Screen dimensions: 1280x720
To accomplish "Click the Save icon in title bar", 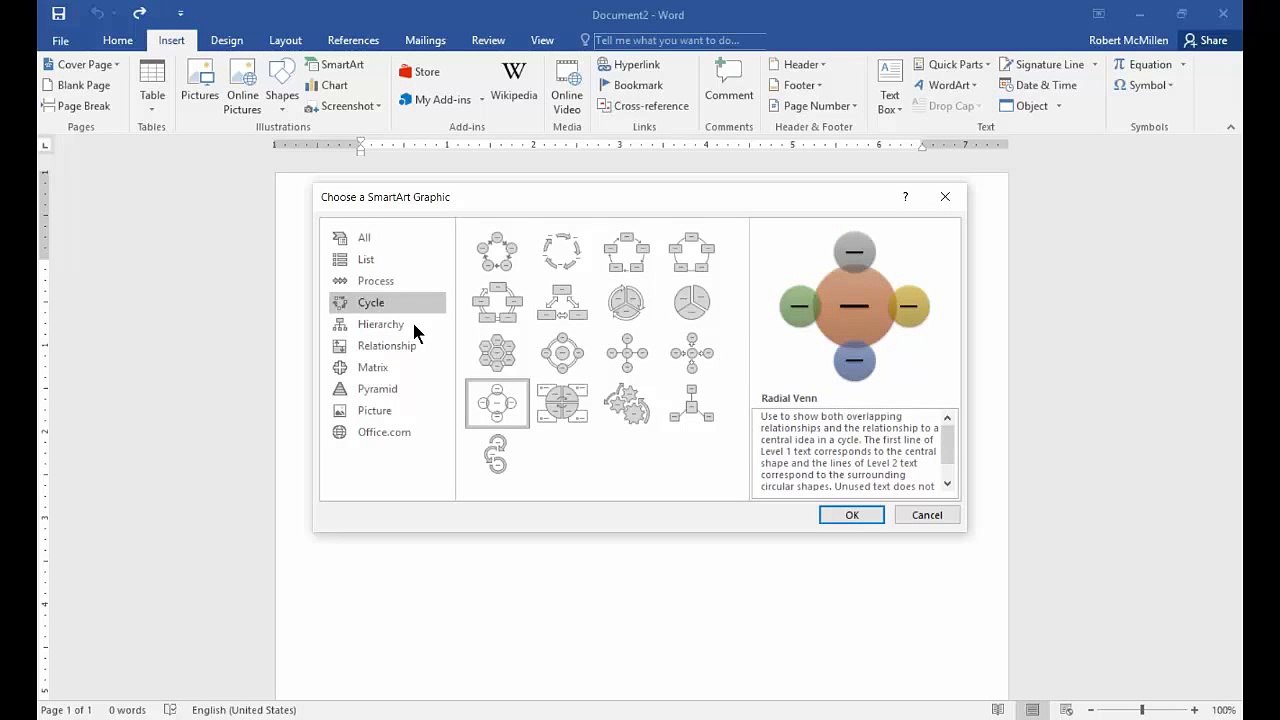I will pyautogui.click(x=58, y=14).
